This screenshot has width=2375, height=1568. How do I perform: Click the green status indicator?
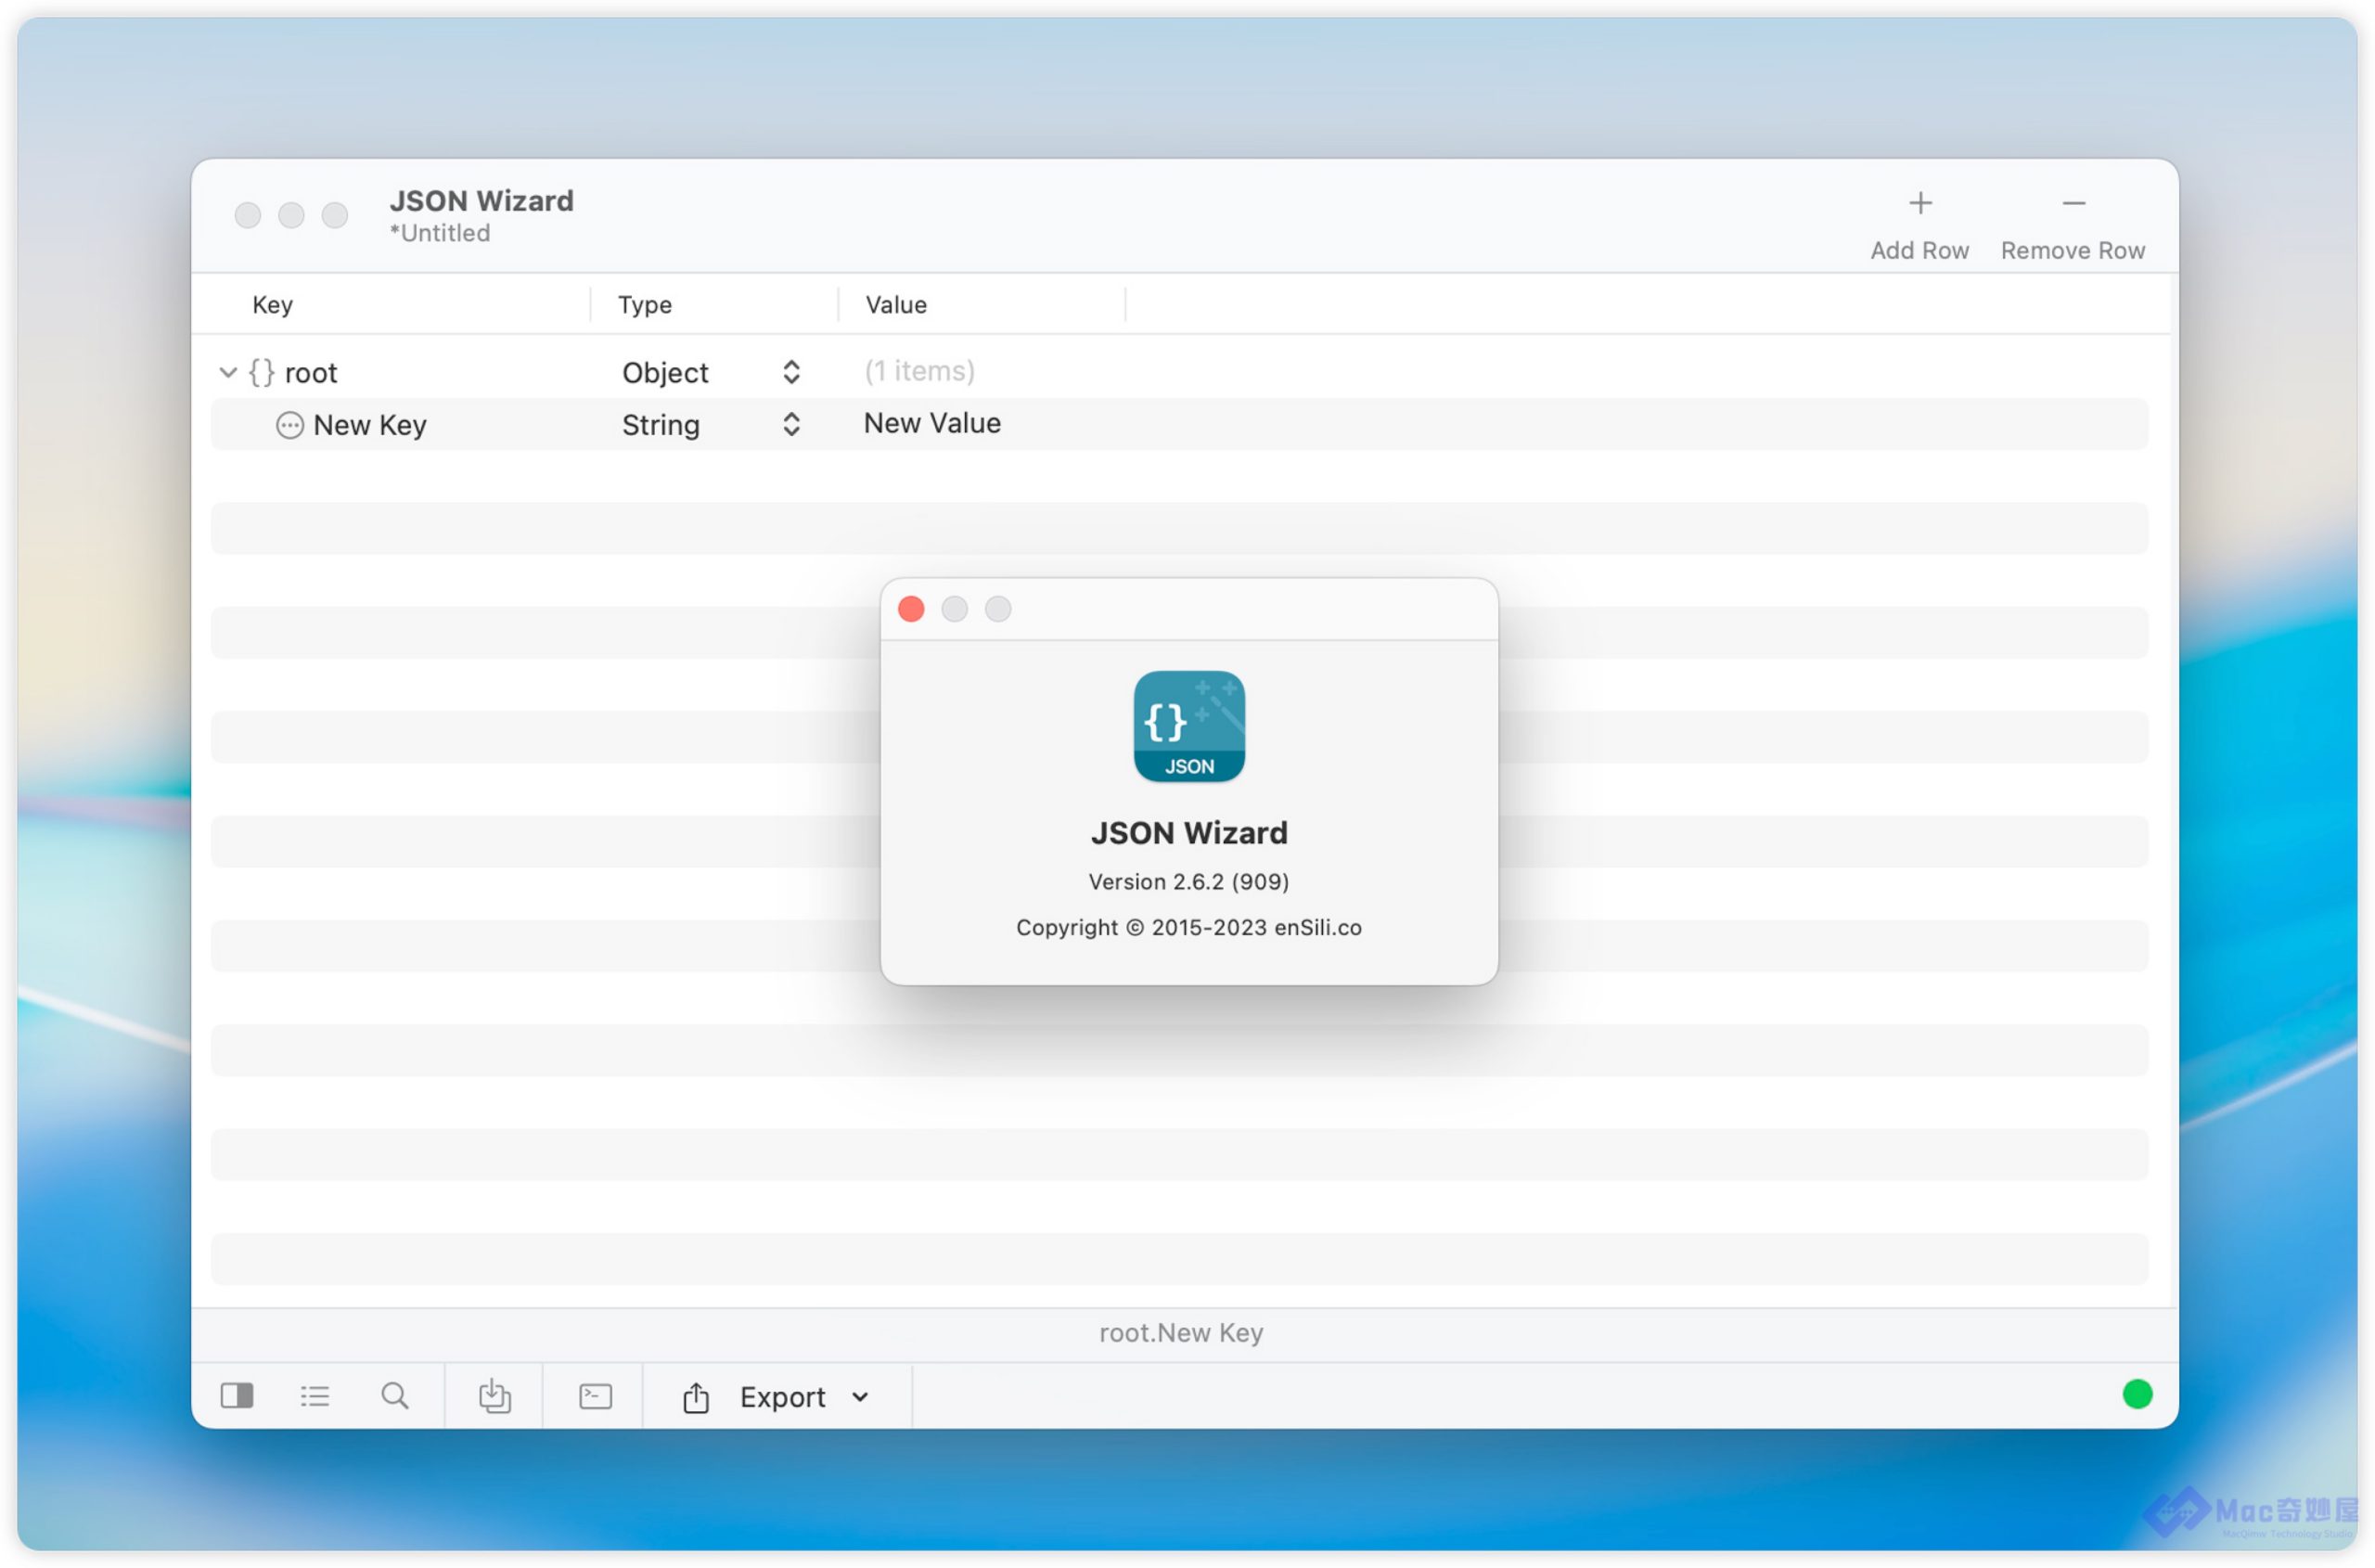pos(2136,1394)
